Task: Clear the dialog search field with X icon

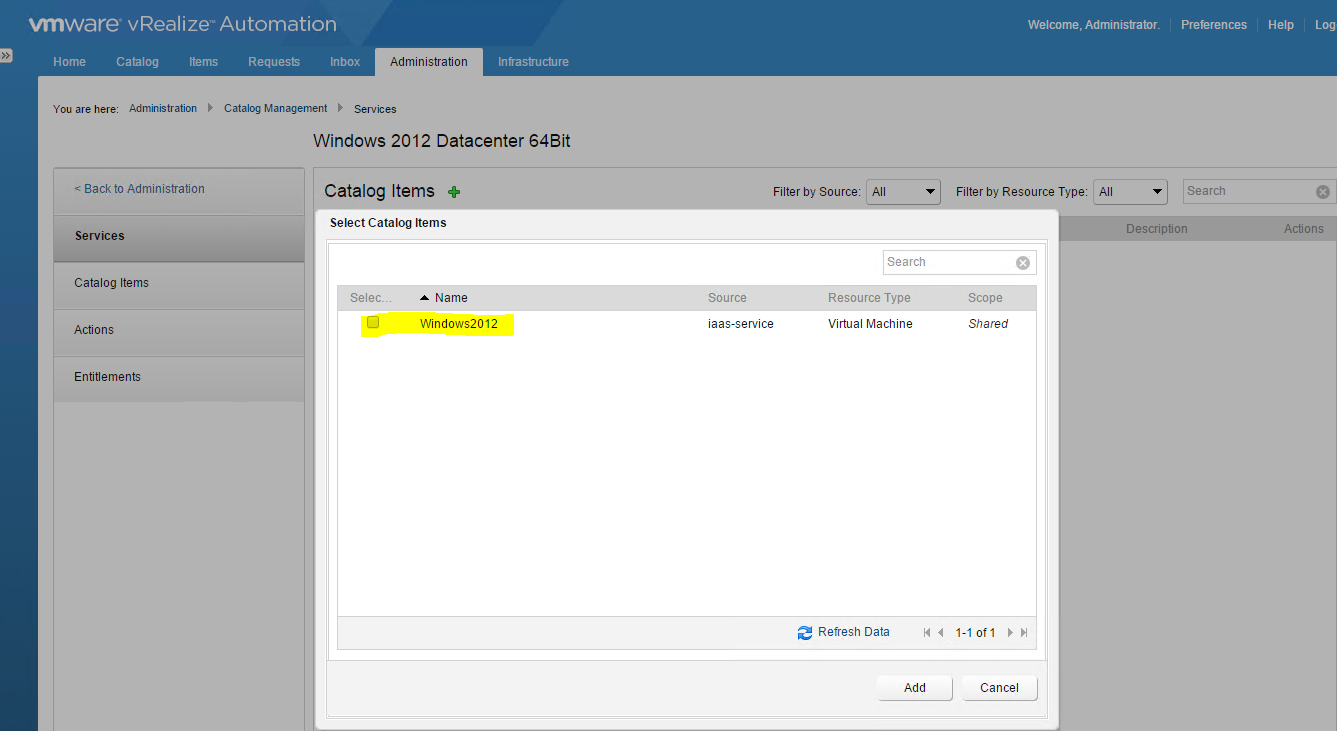Action: tap(1023, 263)
